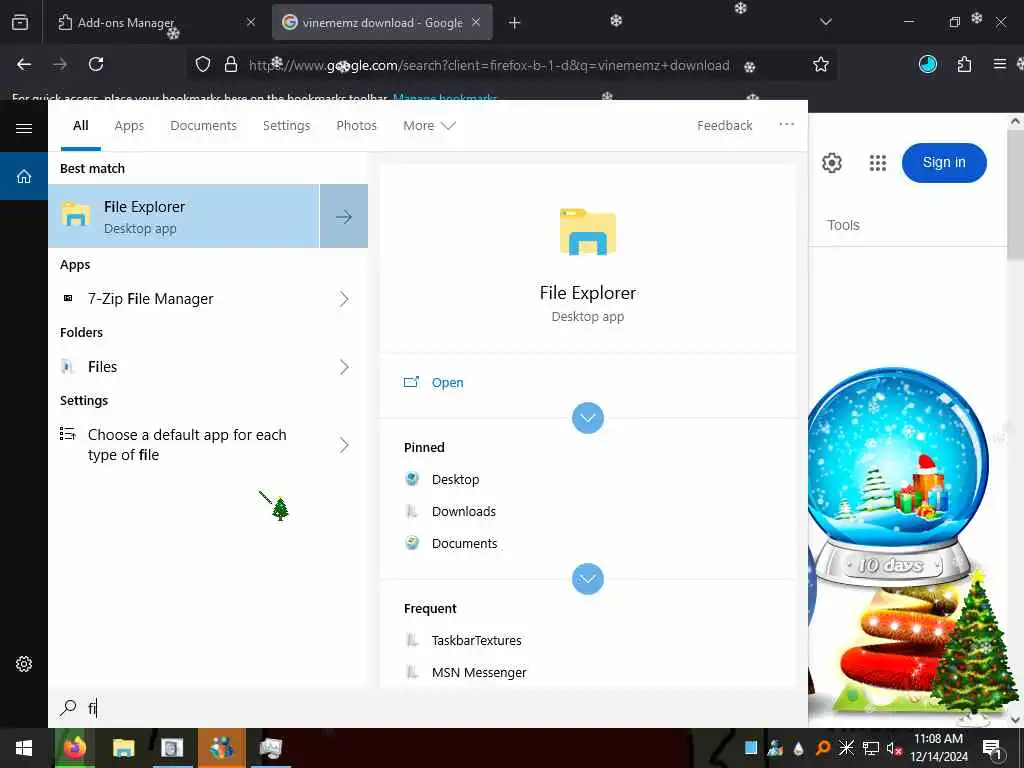This screenshot has width=1024, height=768.
Task: Open the Files folder result
Action: [x=184, y=367]
